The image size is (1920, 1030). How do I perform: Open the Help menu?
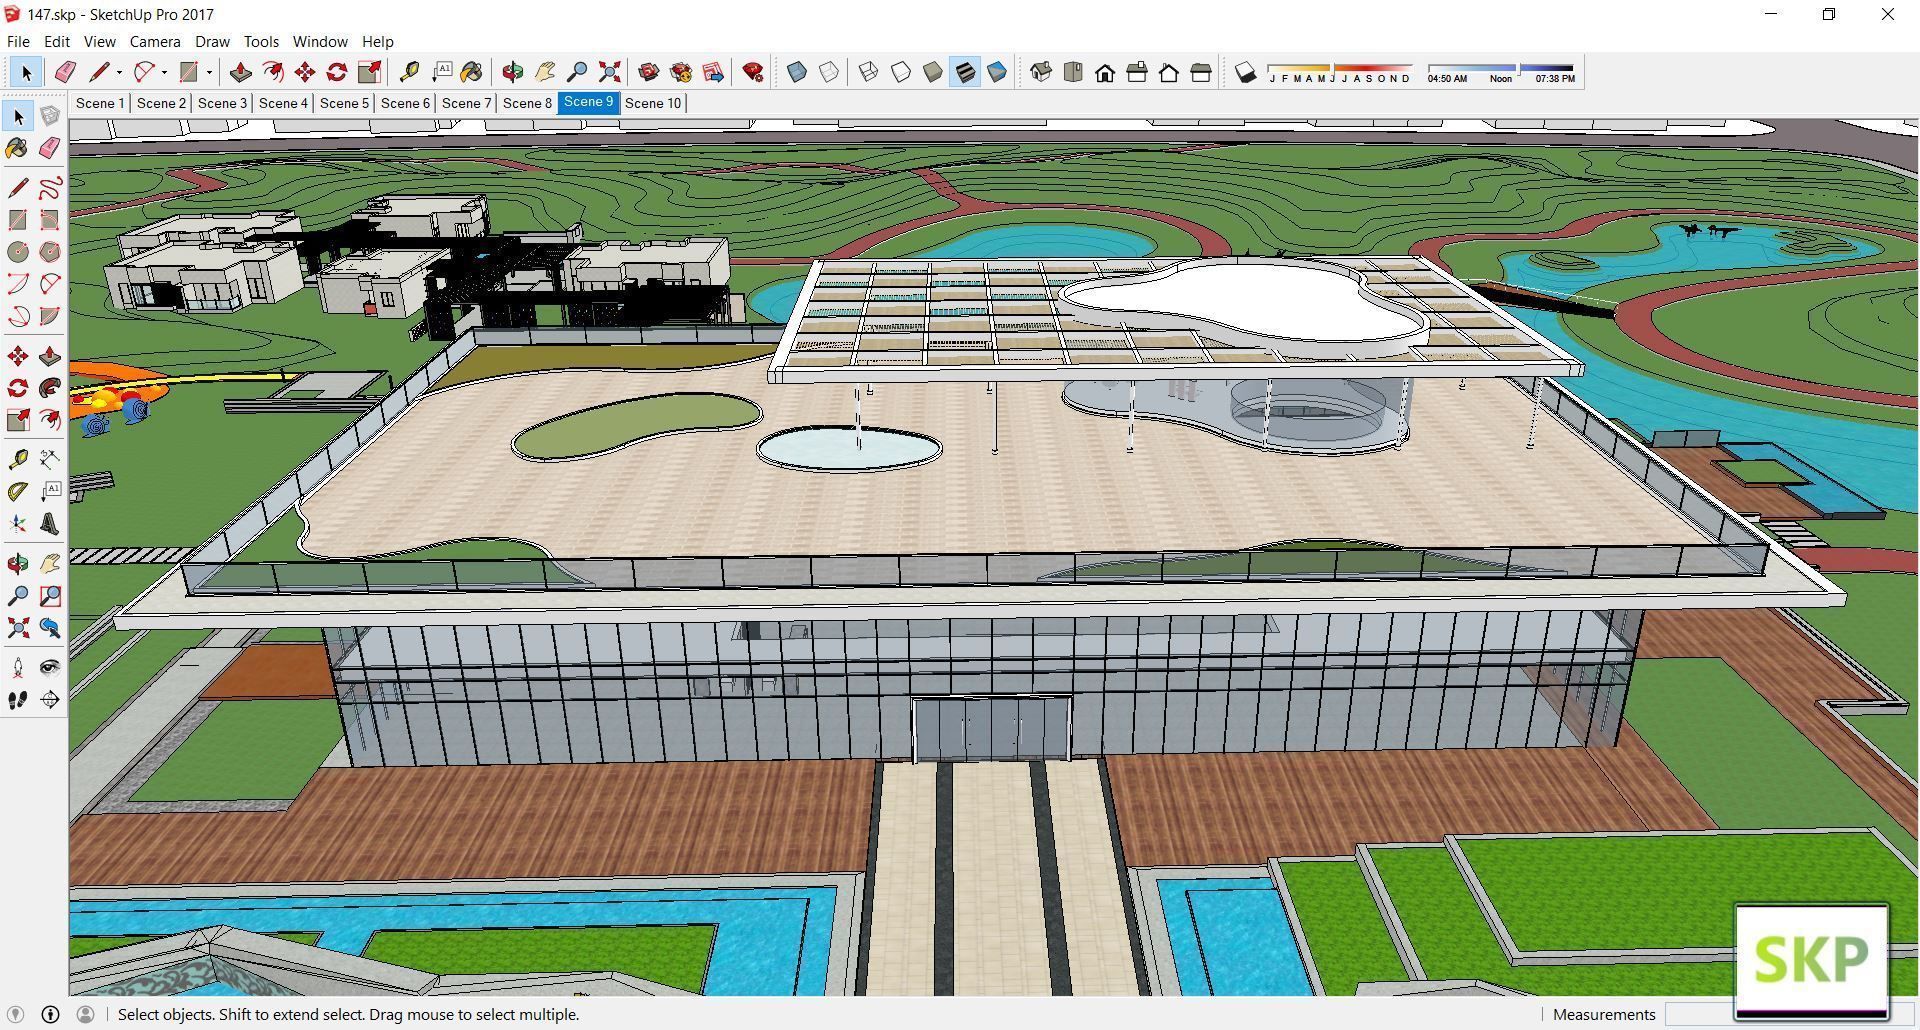(x=377, y=41)
